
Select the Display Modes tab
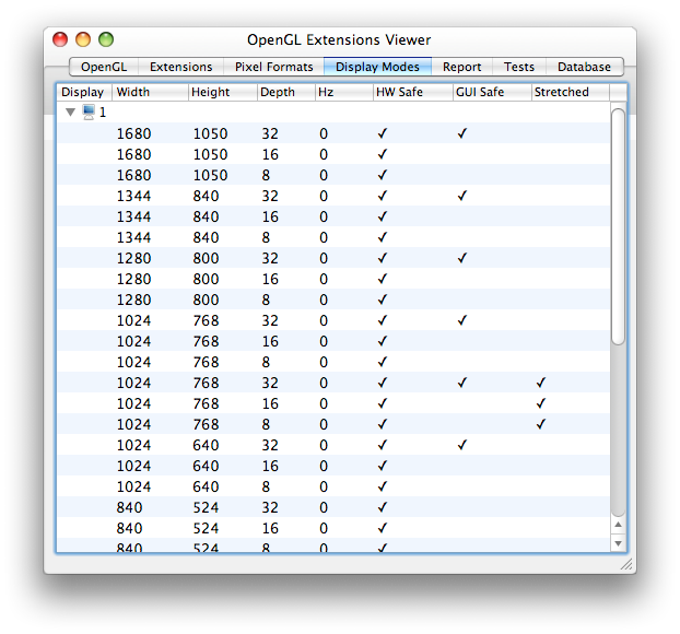377,67
